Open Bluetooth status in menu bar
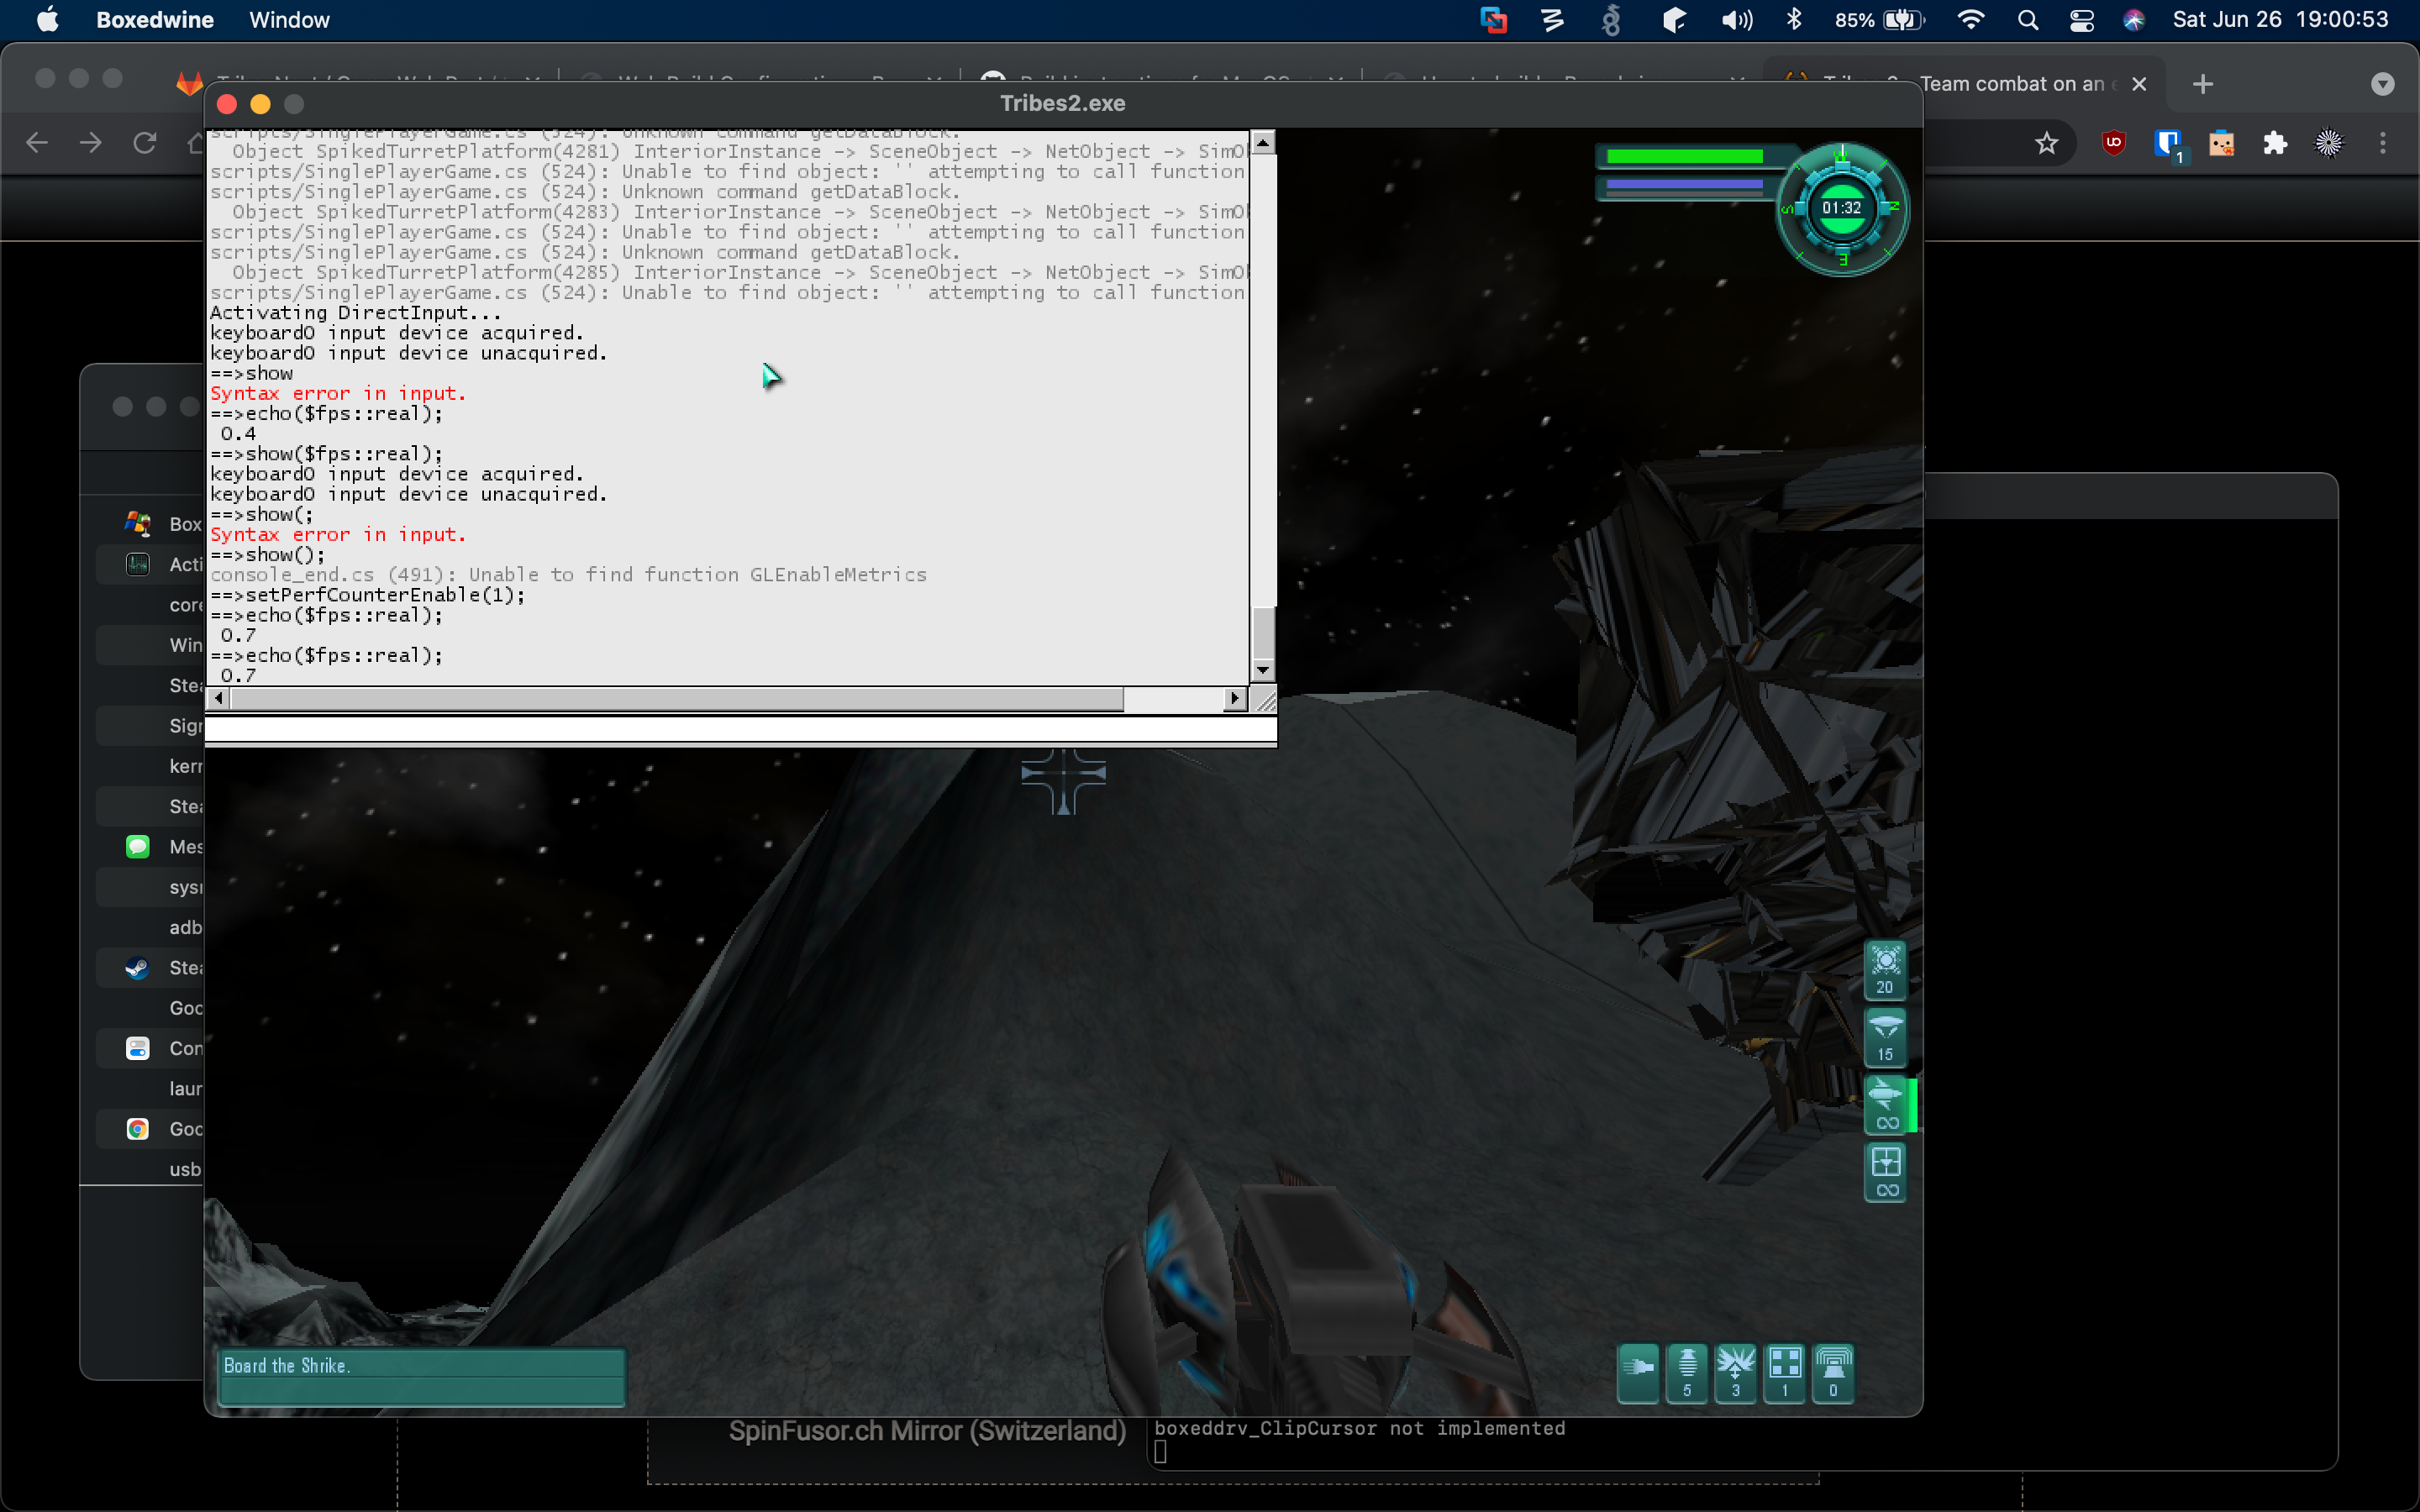 (1794, 20)
